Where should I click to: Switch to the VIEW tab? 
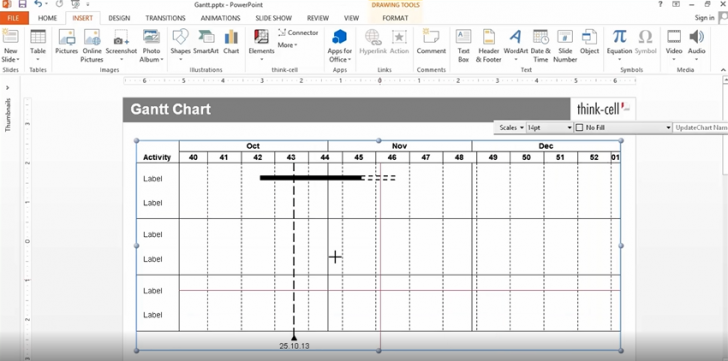[x=351, y=18]
